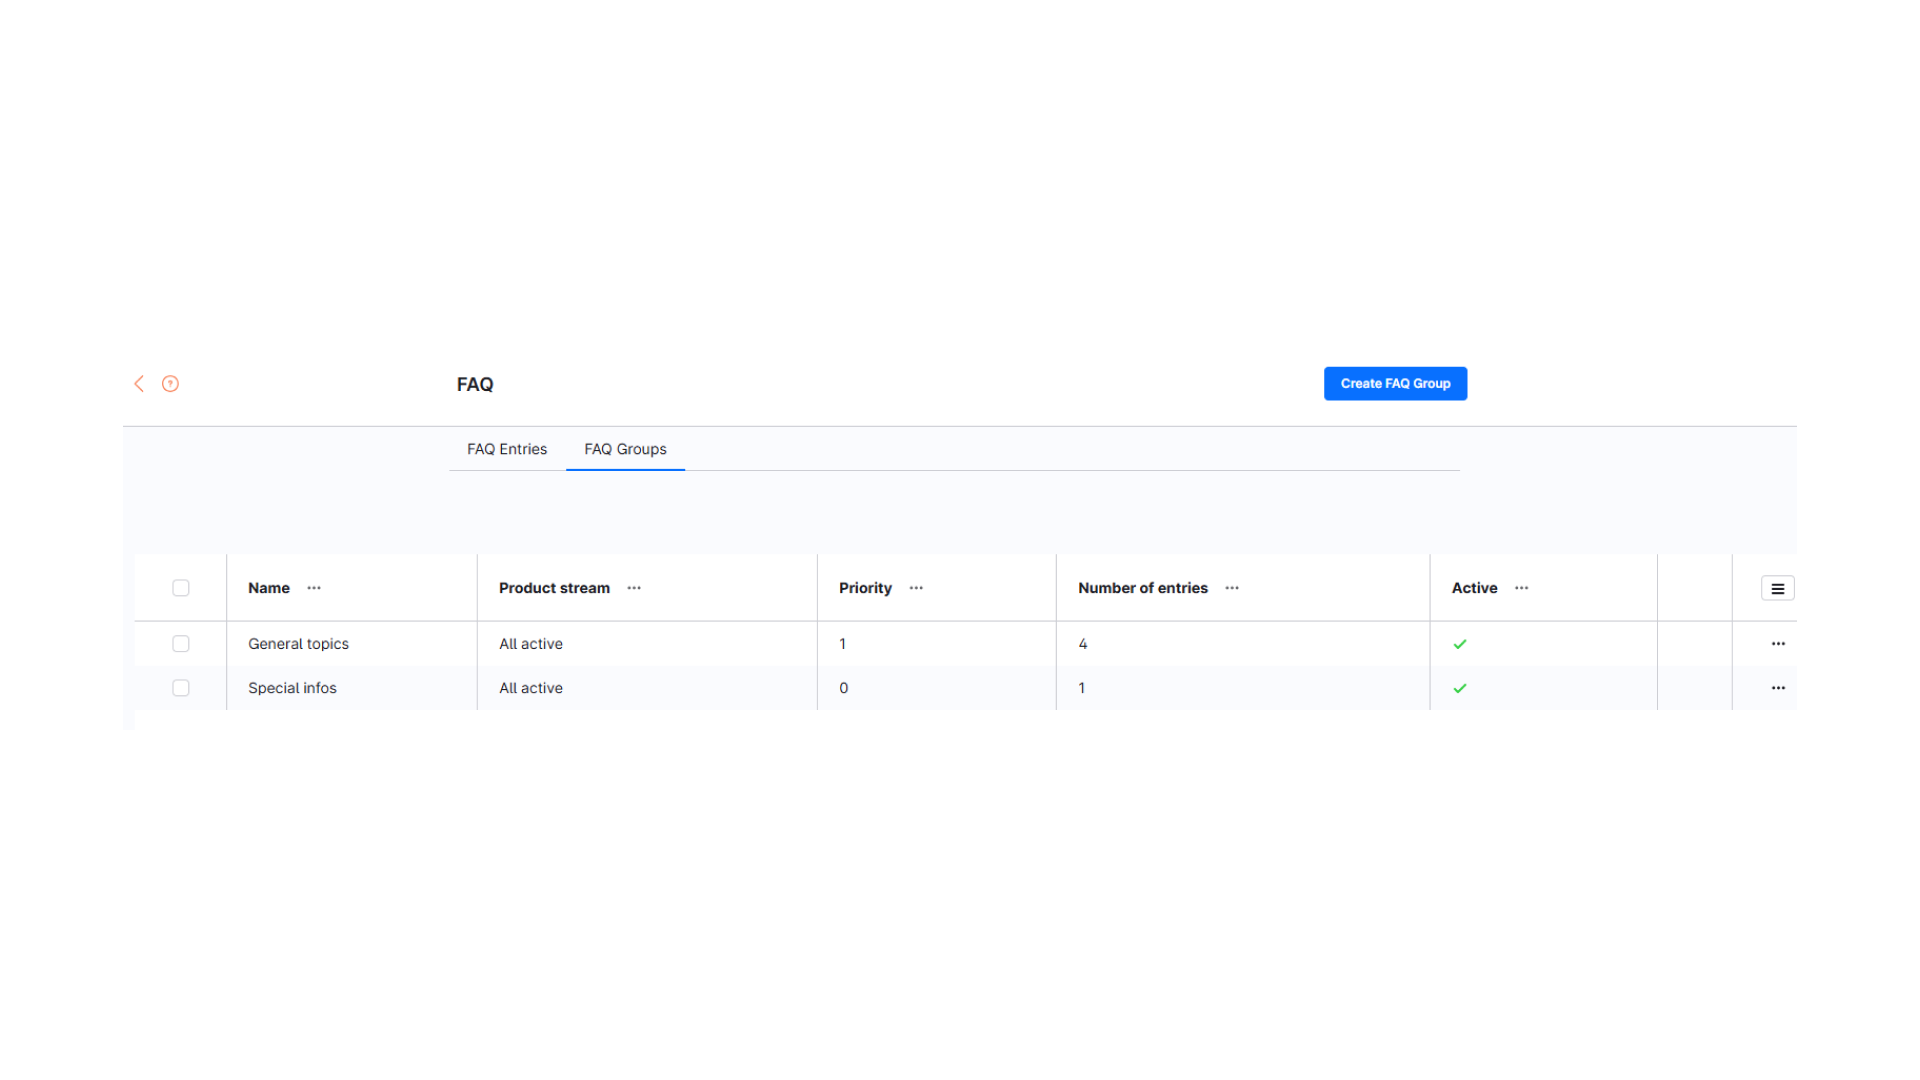This screenshot has width=1920, height=1080.
Task: Select the General topics row checkbox
Action: (181, 644)
